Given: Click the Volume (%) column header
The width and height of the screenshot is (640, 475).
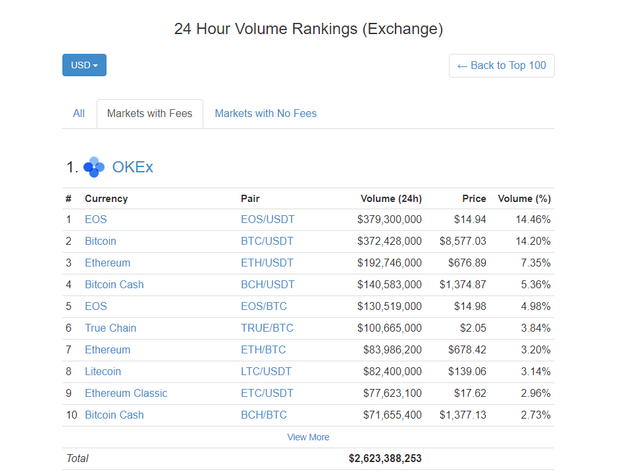Looking at the screenshot, I should tap(524, 199).
